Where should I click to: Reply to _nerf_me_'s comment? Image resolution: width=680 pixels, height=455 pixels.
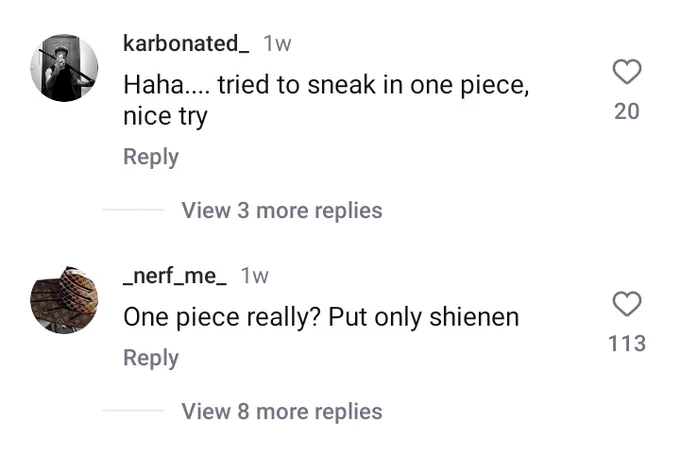(x=151, y=358)
